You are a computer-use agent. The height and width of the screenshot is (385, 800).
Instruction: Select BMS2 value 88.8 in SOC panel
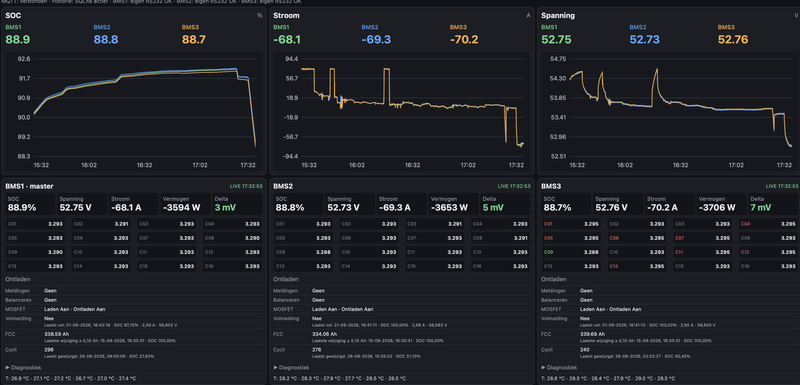coord(106,39)
